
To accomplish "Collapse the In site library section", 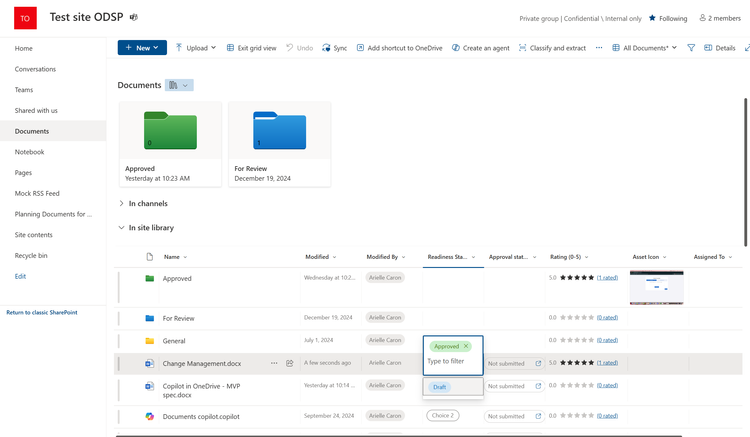I will [x=121, y=228].
